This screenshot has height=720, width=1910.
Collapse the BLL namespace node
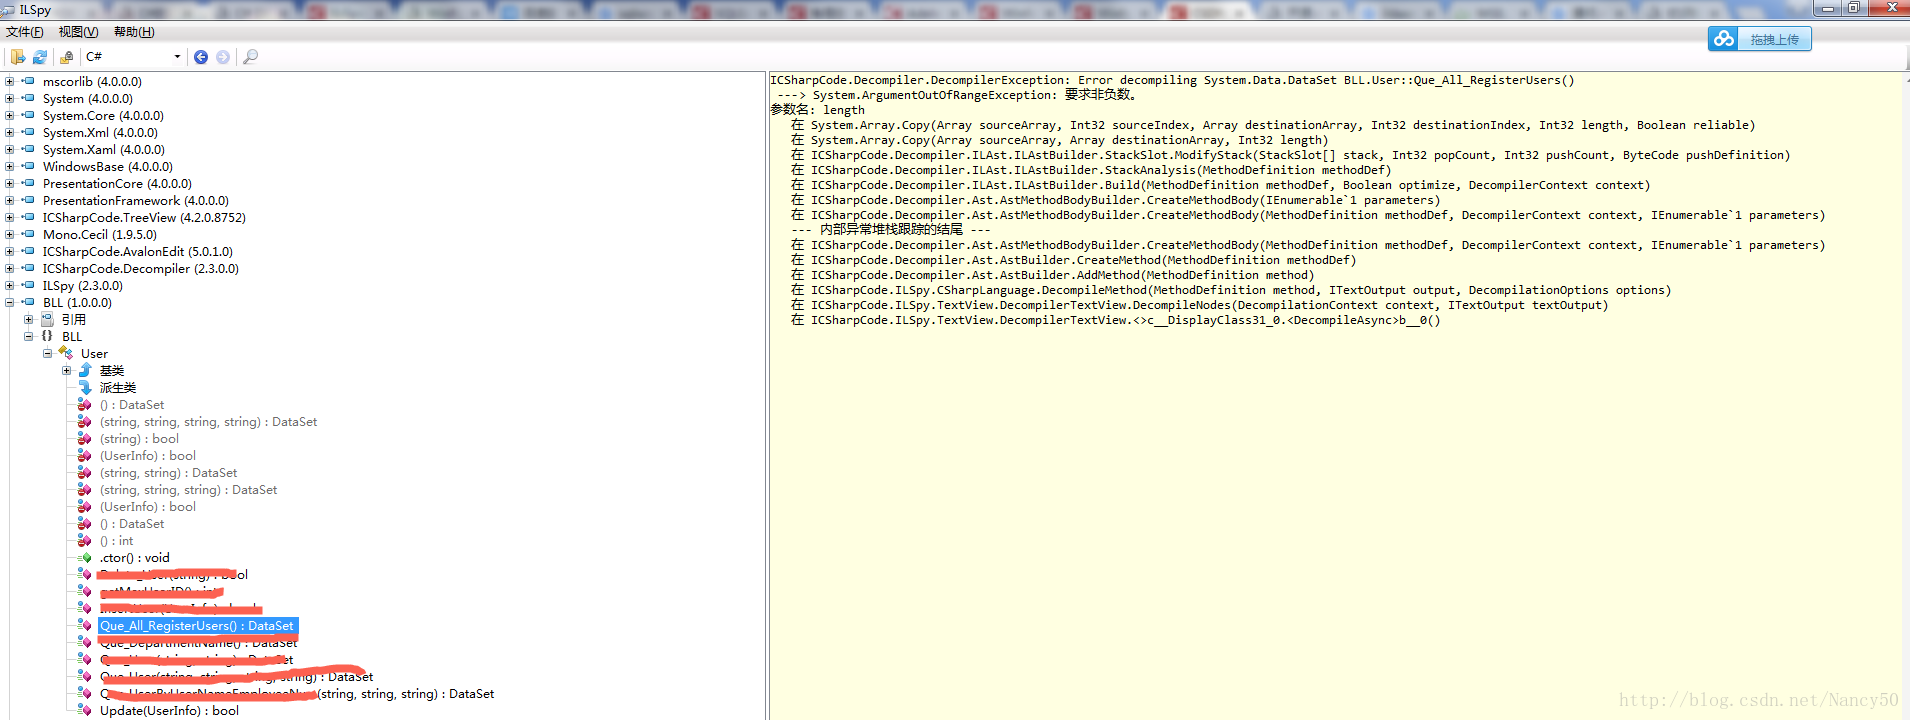coord(28,337)
